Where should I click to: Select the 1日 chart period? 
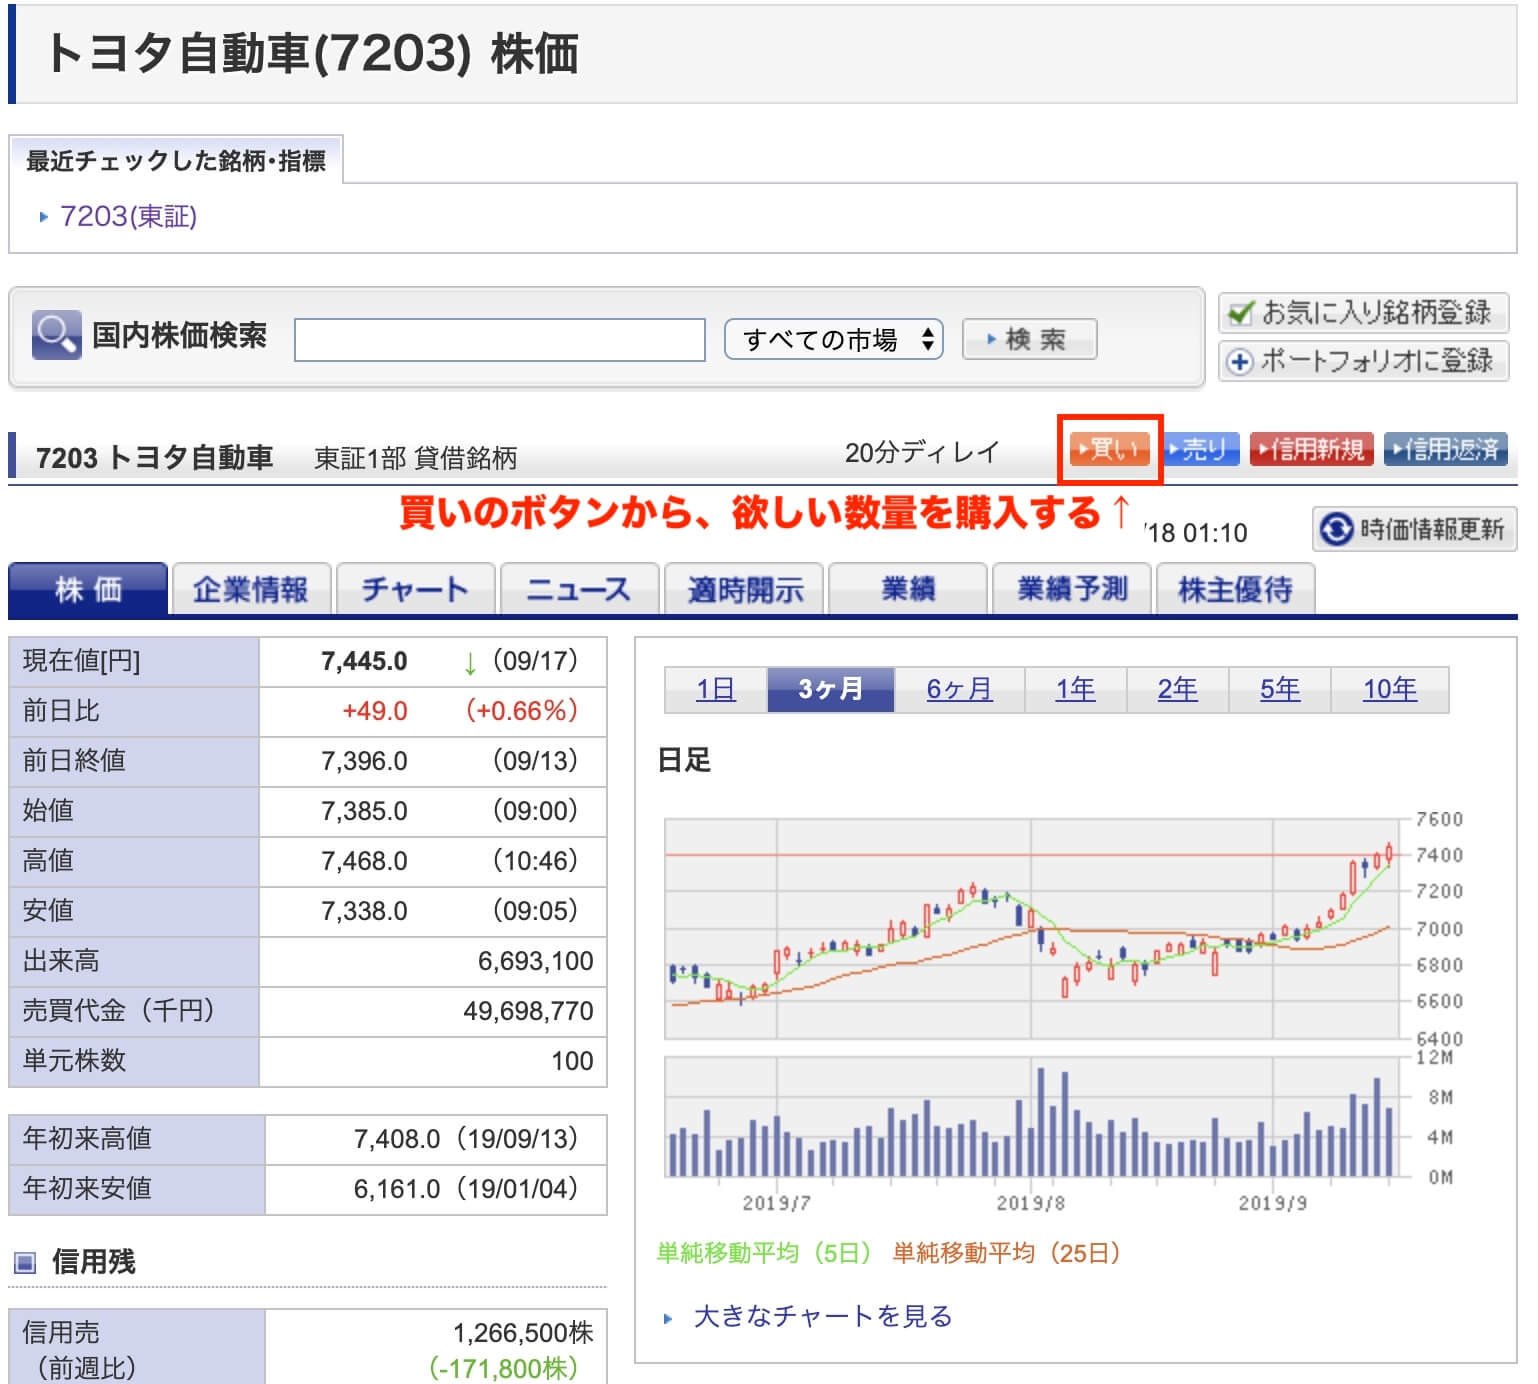716,689
